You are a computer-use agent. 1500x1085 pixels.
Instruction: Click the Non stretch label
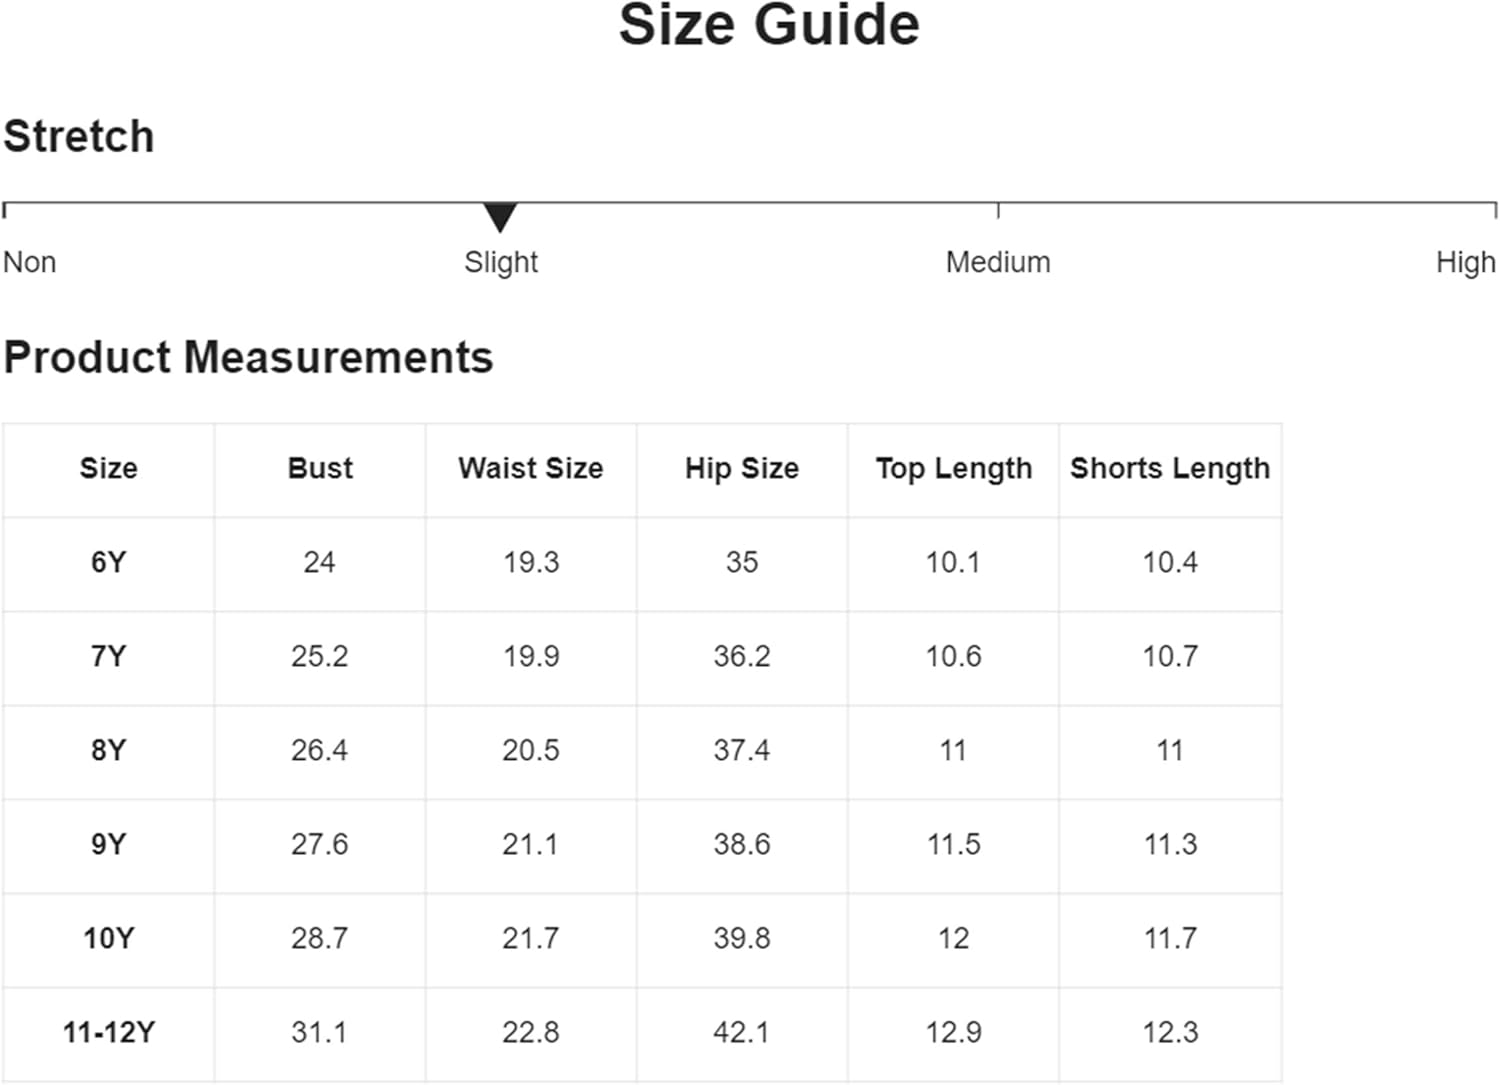(30, 262)
